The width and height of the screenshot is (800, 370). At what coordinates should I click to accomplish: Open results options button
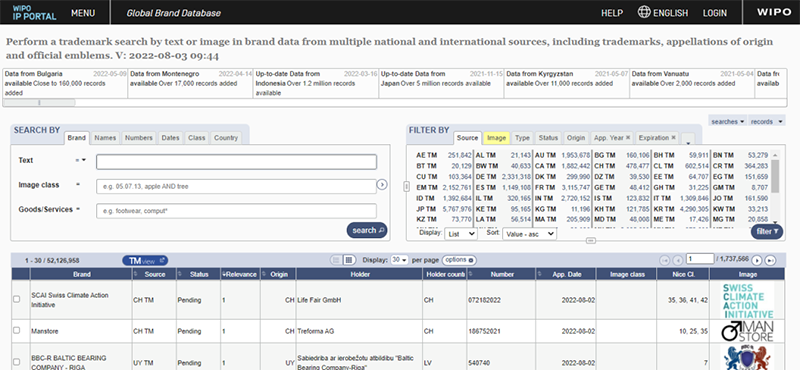pos(459,260)
